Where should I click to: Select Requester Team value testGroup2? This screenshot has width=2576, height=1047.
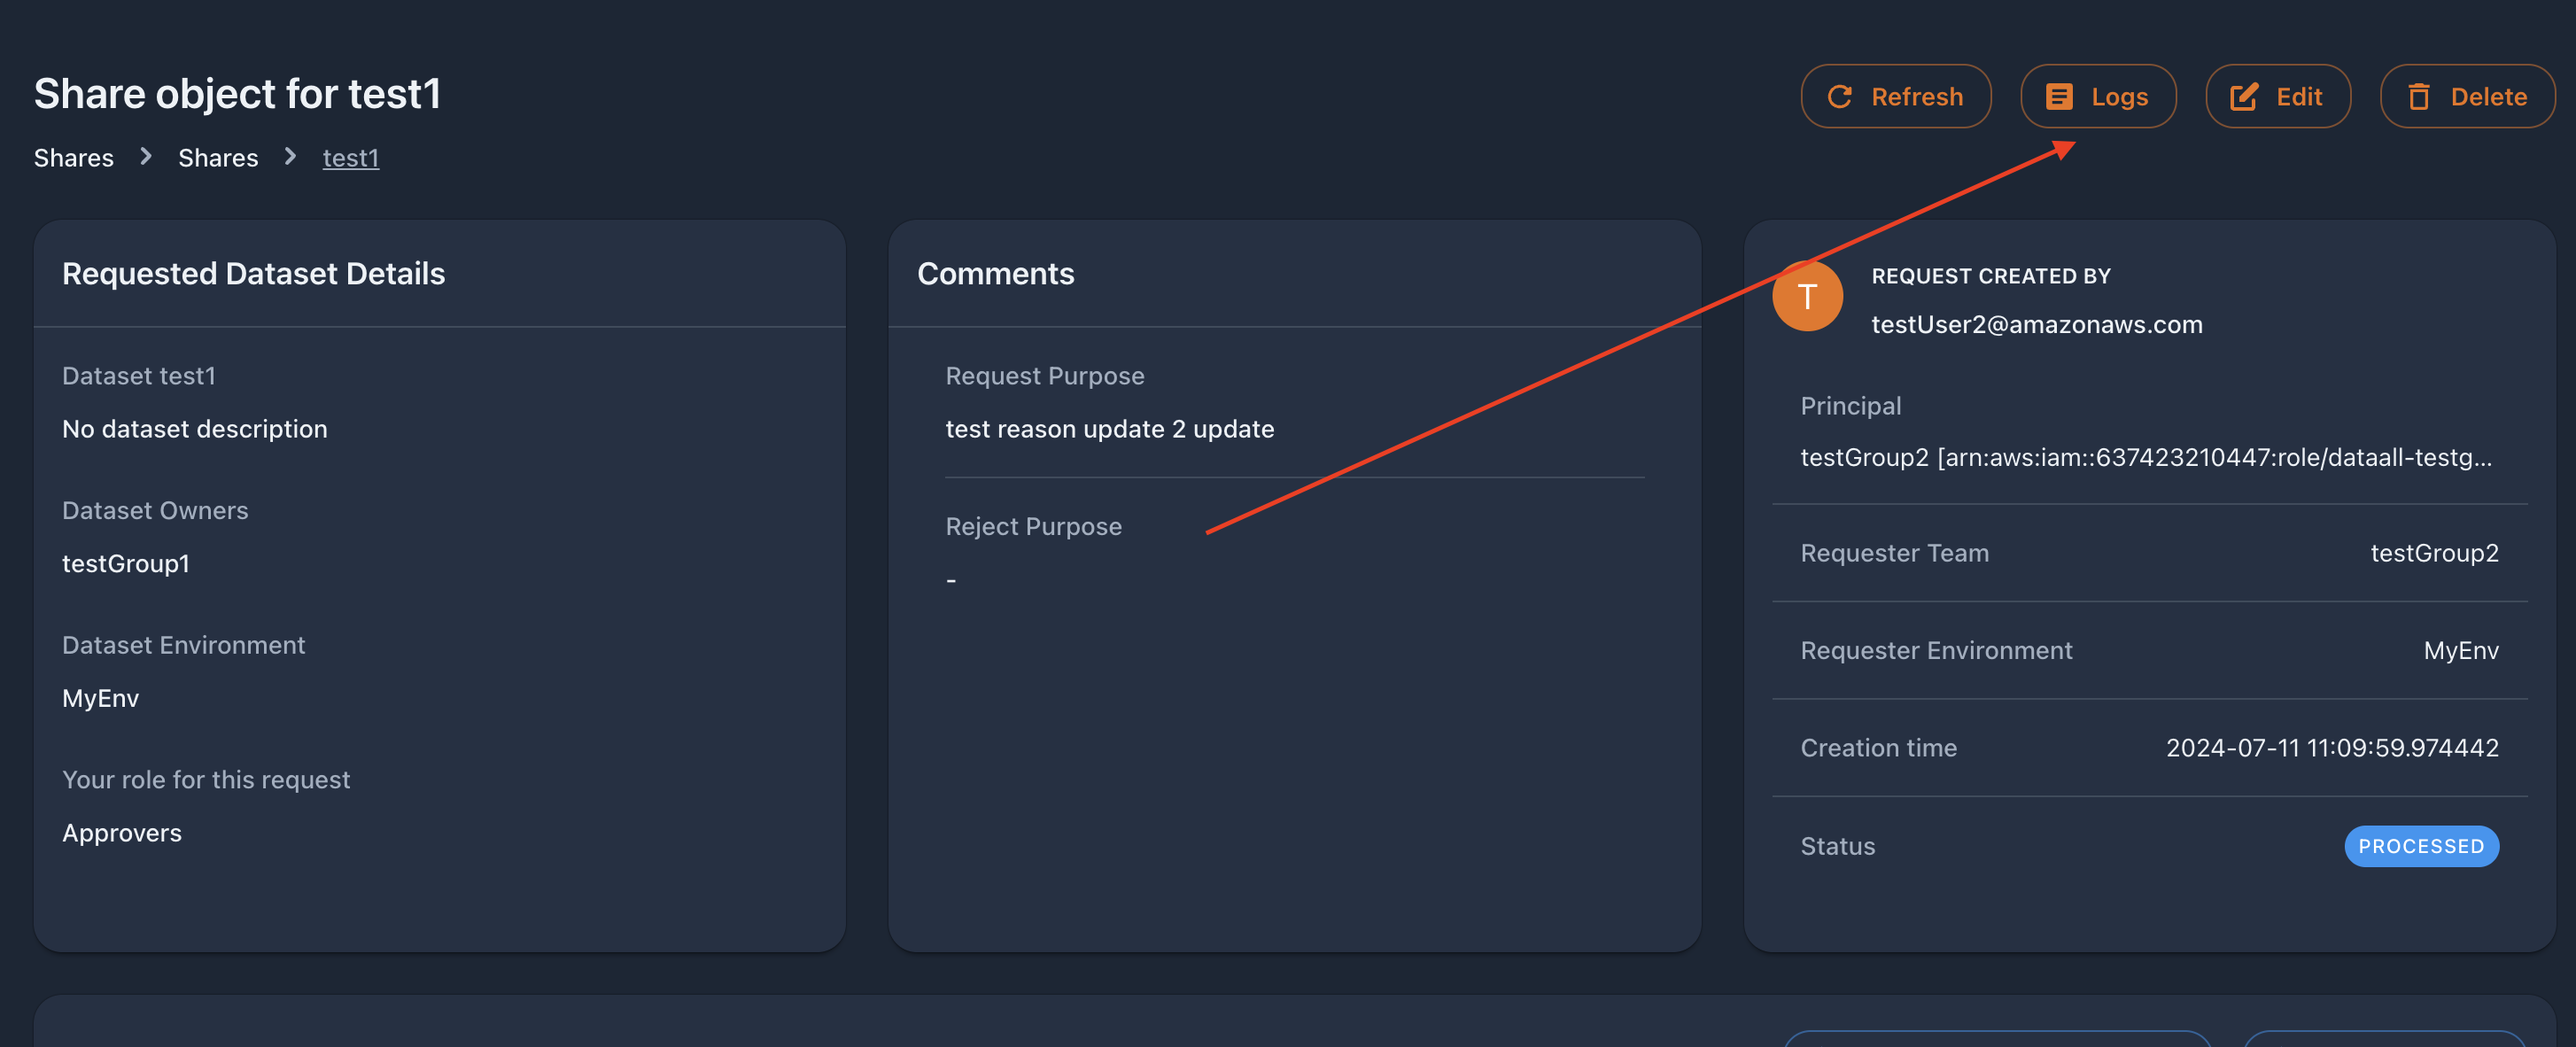(2434, 552)
